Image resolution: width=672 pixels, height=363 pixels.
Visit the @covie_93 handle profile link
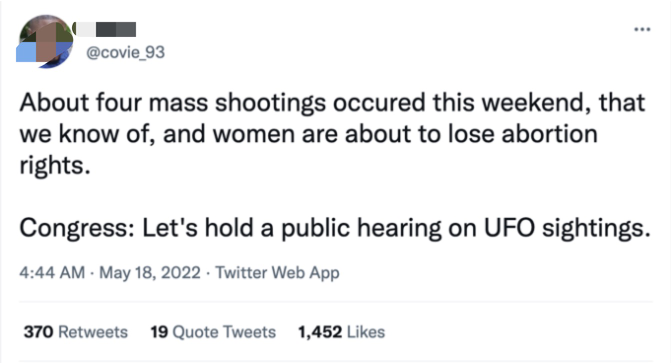pyautogui.click(x=125, y=52)
